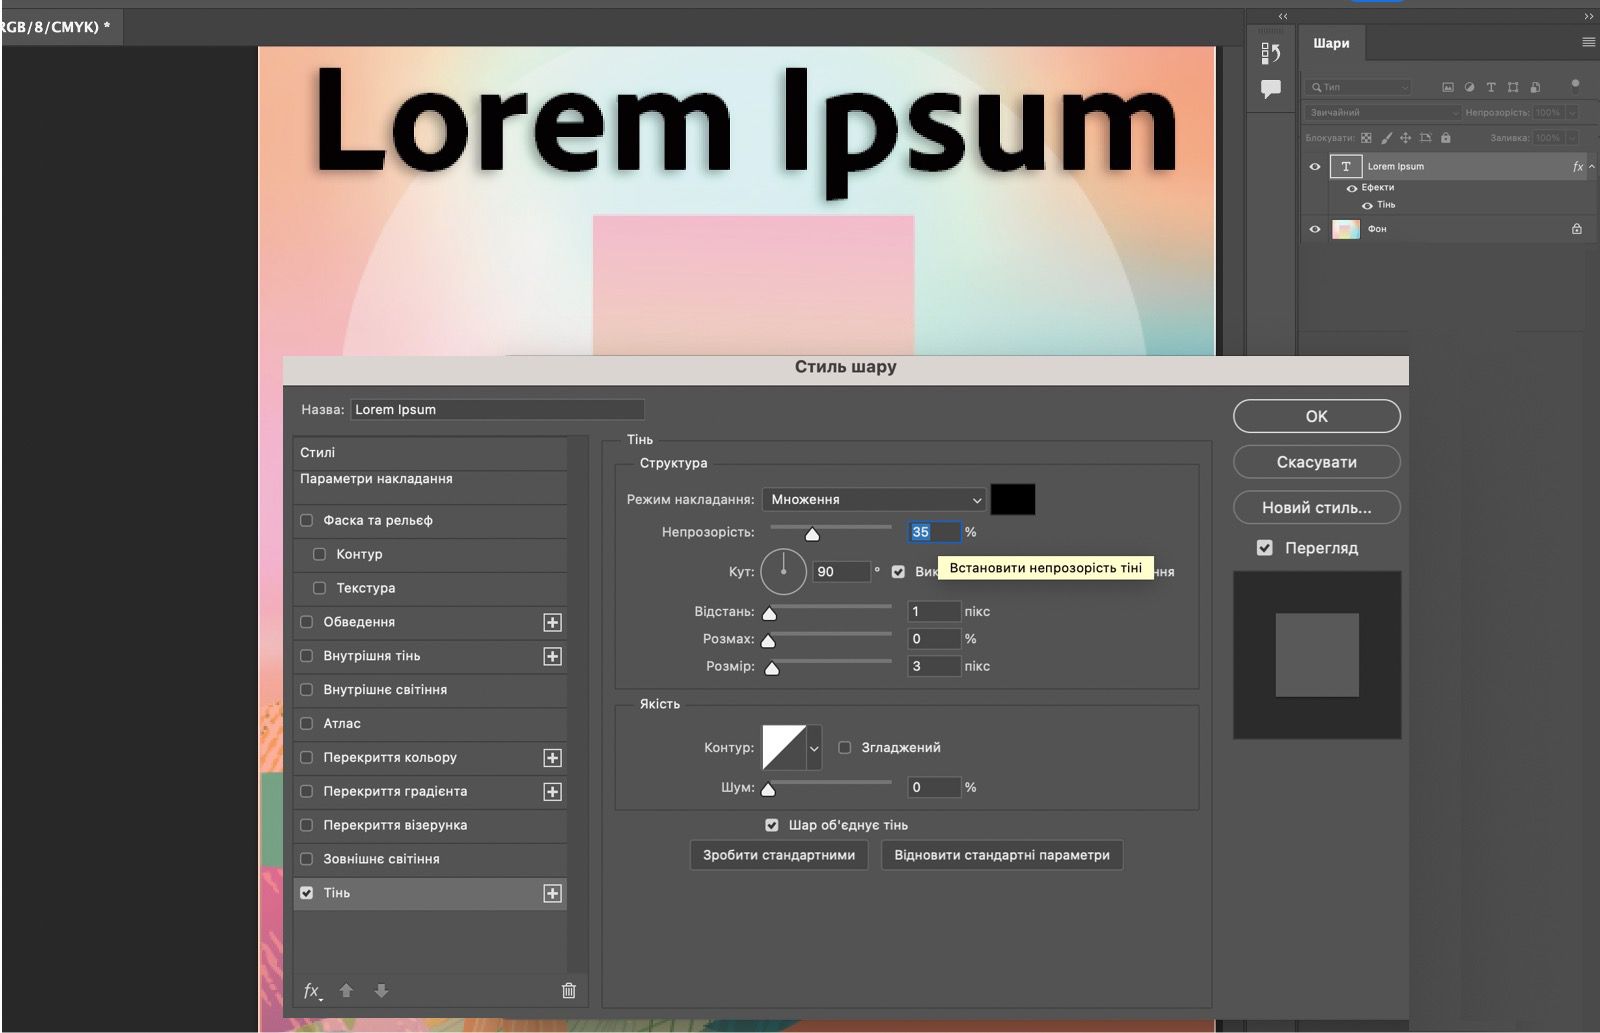Add another Тінь effect with plus icon
Image resolution: width=1600 pixels, height=1033 pixels.
point(552,893)
